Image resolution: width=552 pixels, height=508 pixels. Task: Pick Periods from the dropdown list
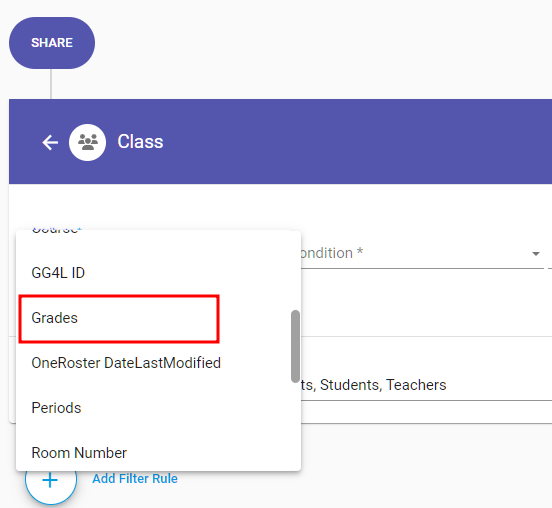(158, 408)
